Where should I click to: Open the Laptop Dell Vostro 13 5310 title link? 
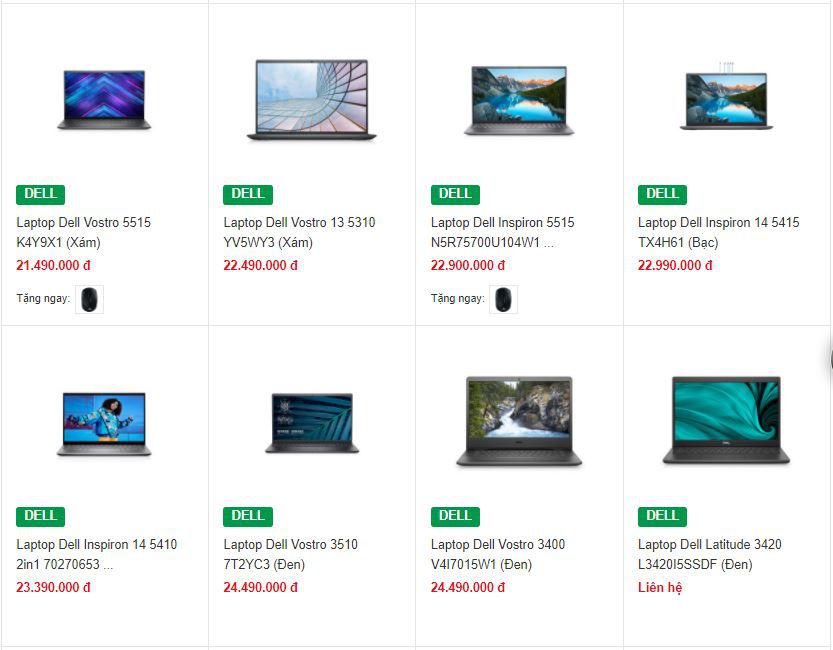click(299, 232)
